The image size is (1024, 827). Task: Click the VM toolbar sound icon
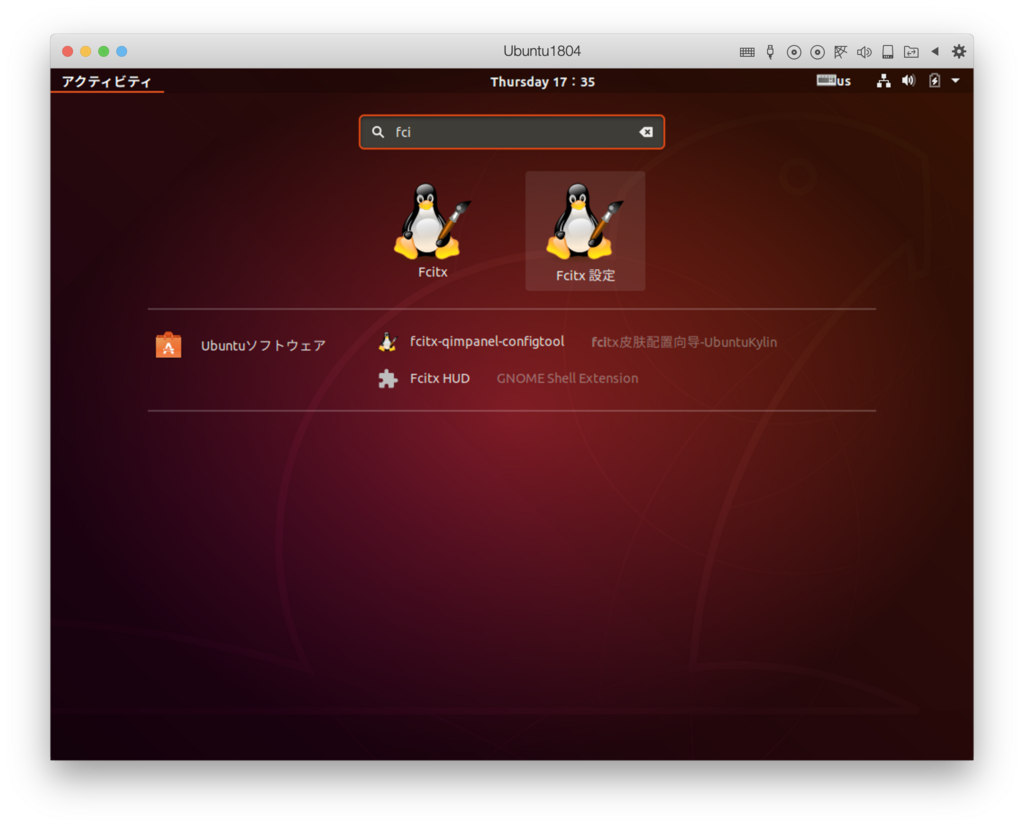coord(864,52)
